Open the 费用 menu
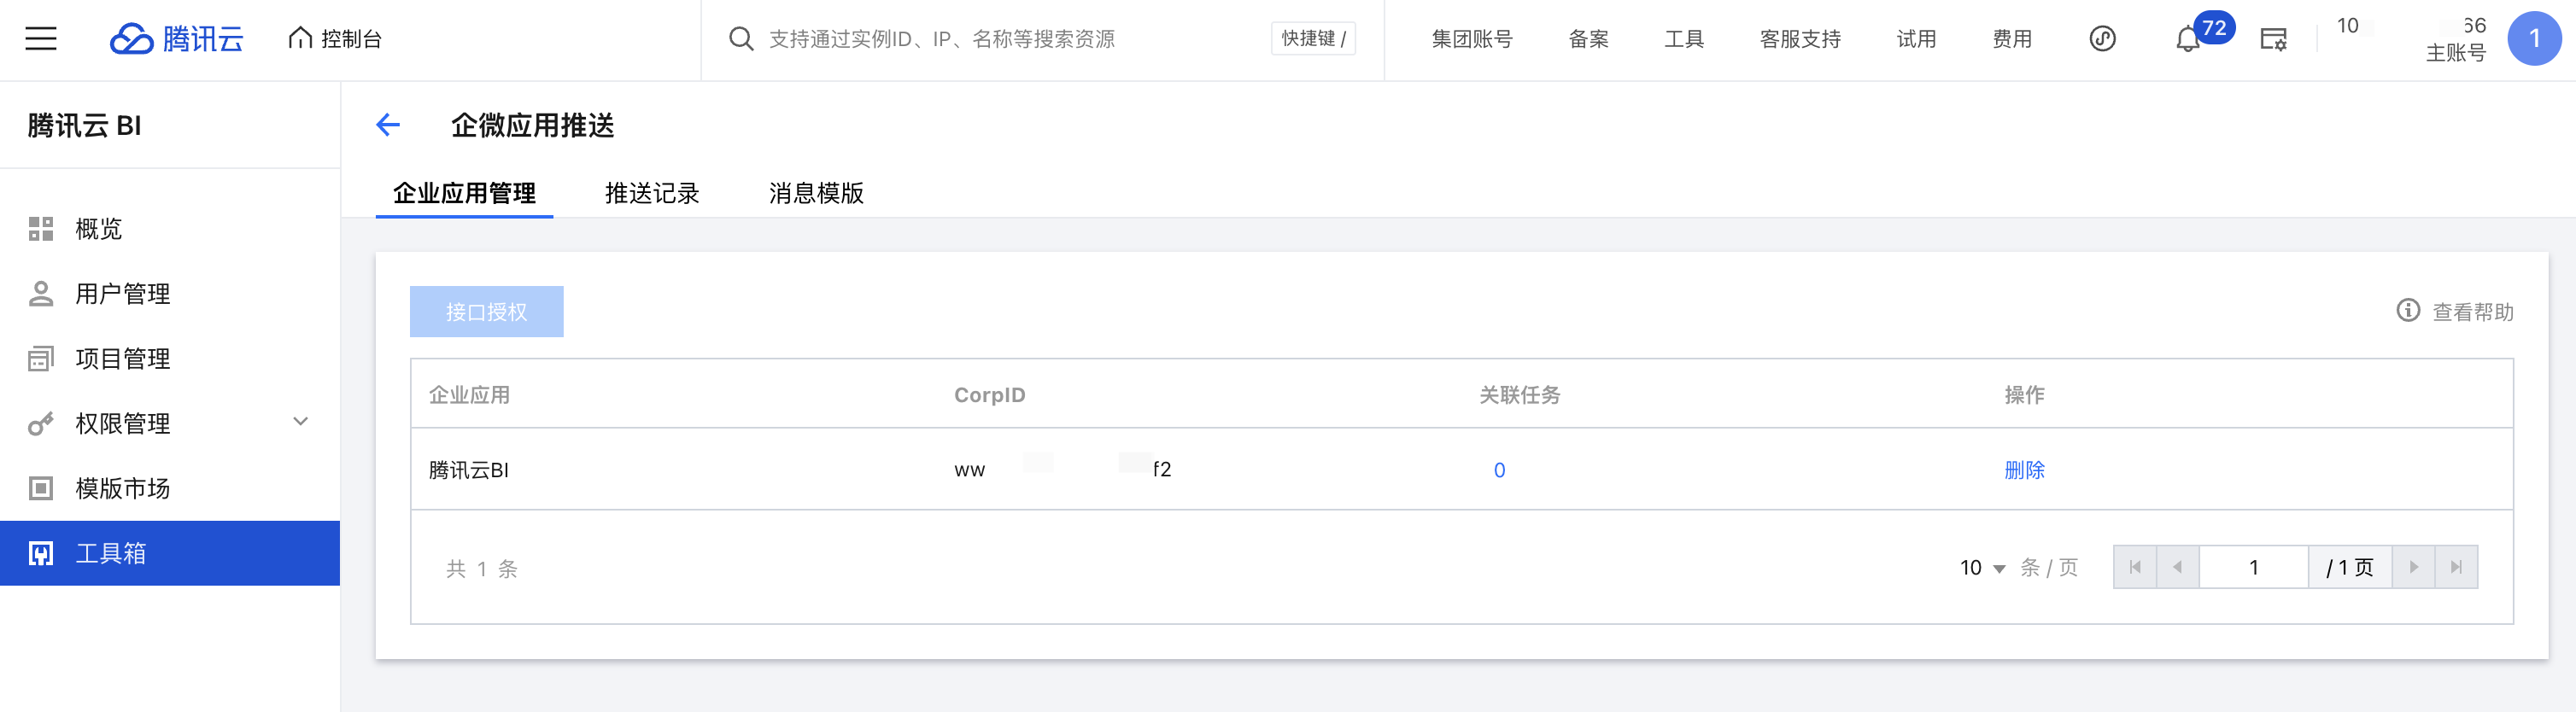2576x712 pixels. [x=2012, y=39]
